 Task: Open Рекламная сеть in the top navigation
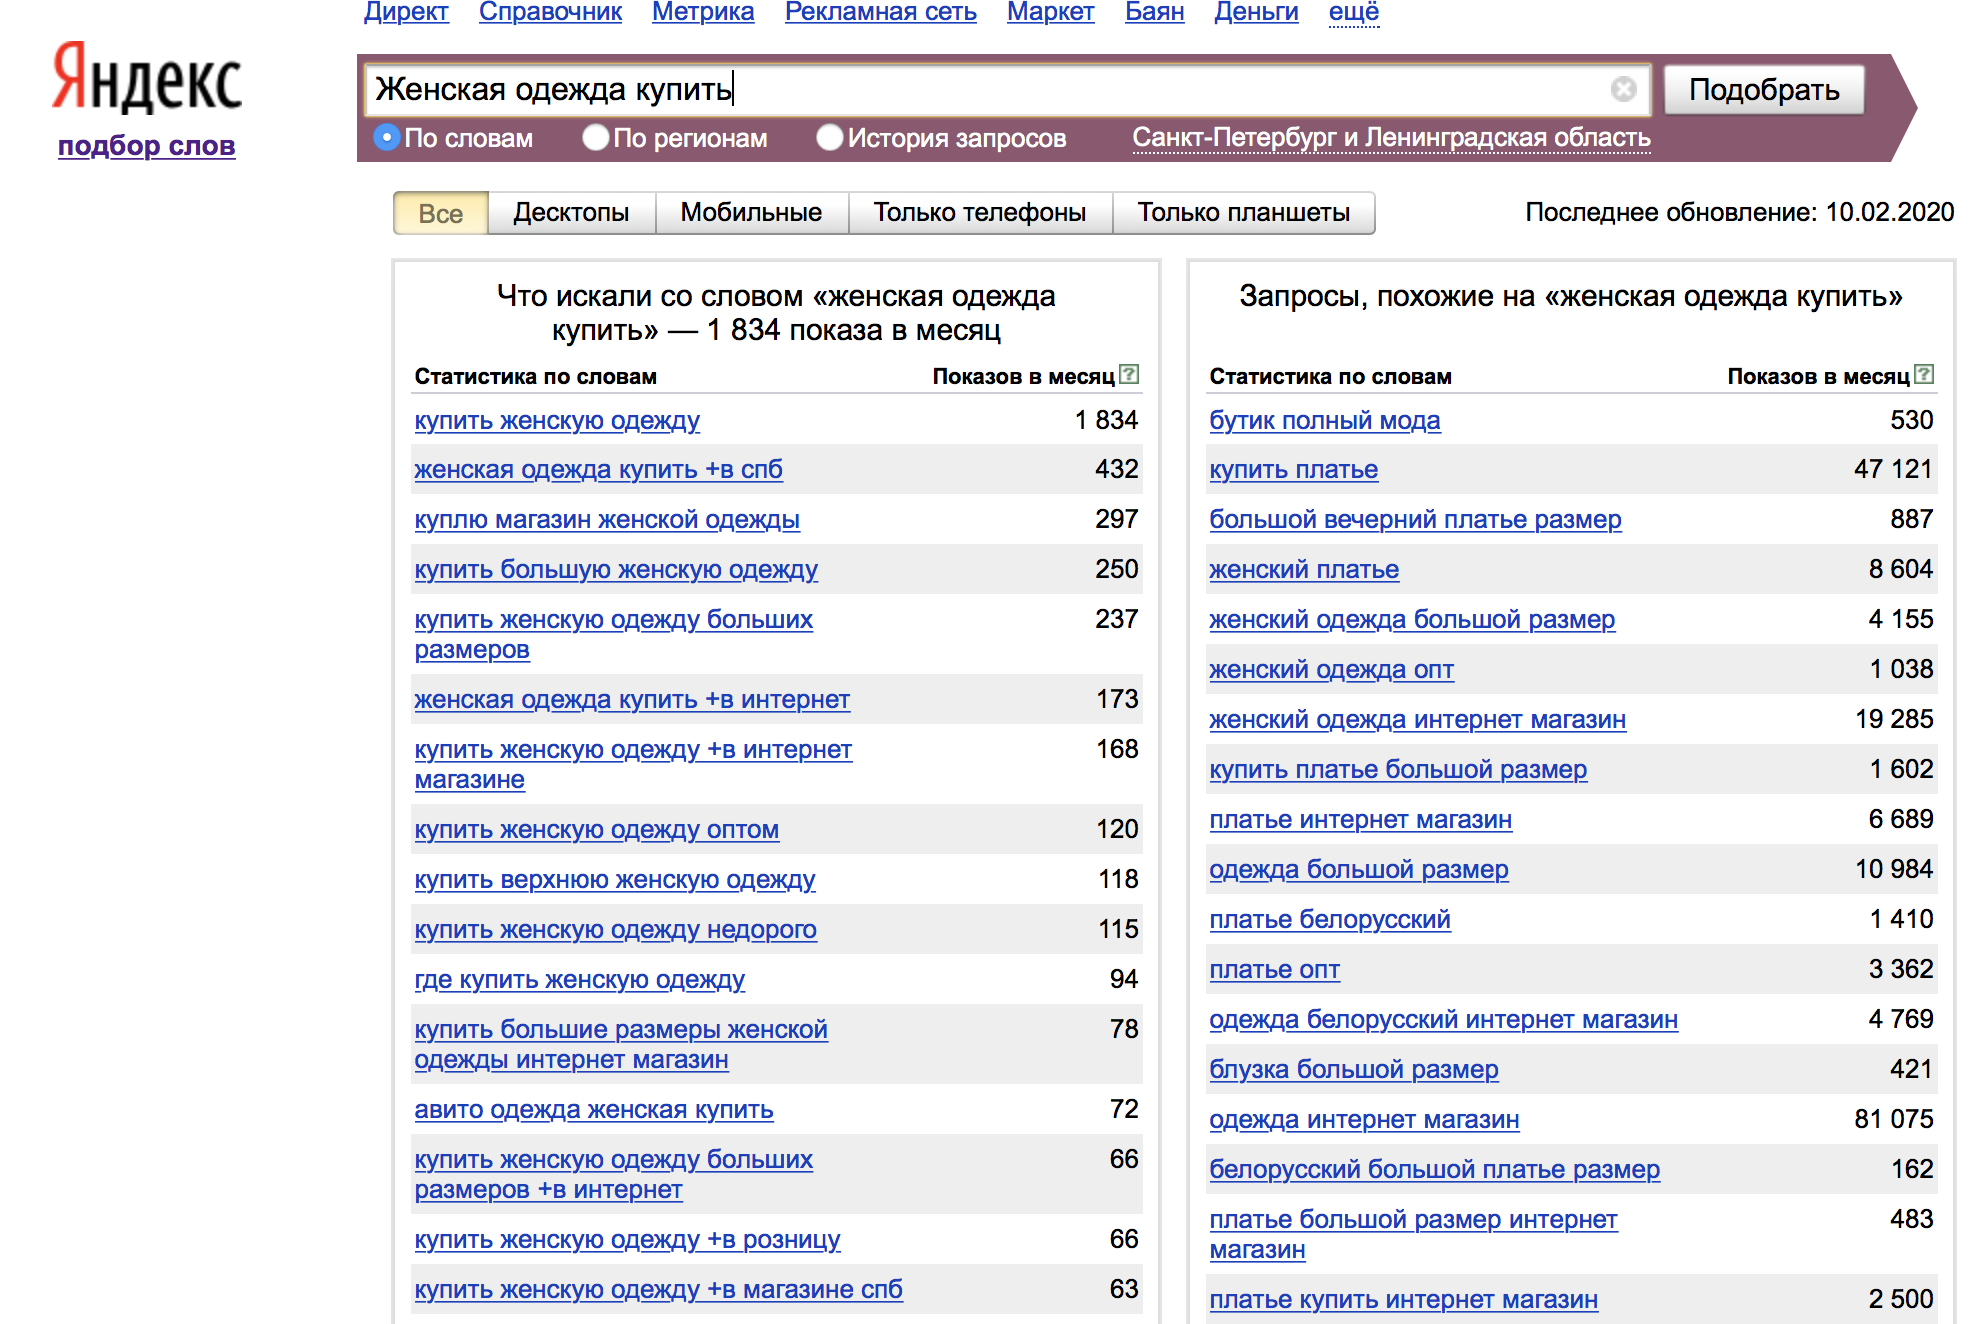coord(881,13)
